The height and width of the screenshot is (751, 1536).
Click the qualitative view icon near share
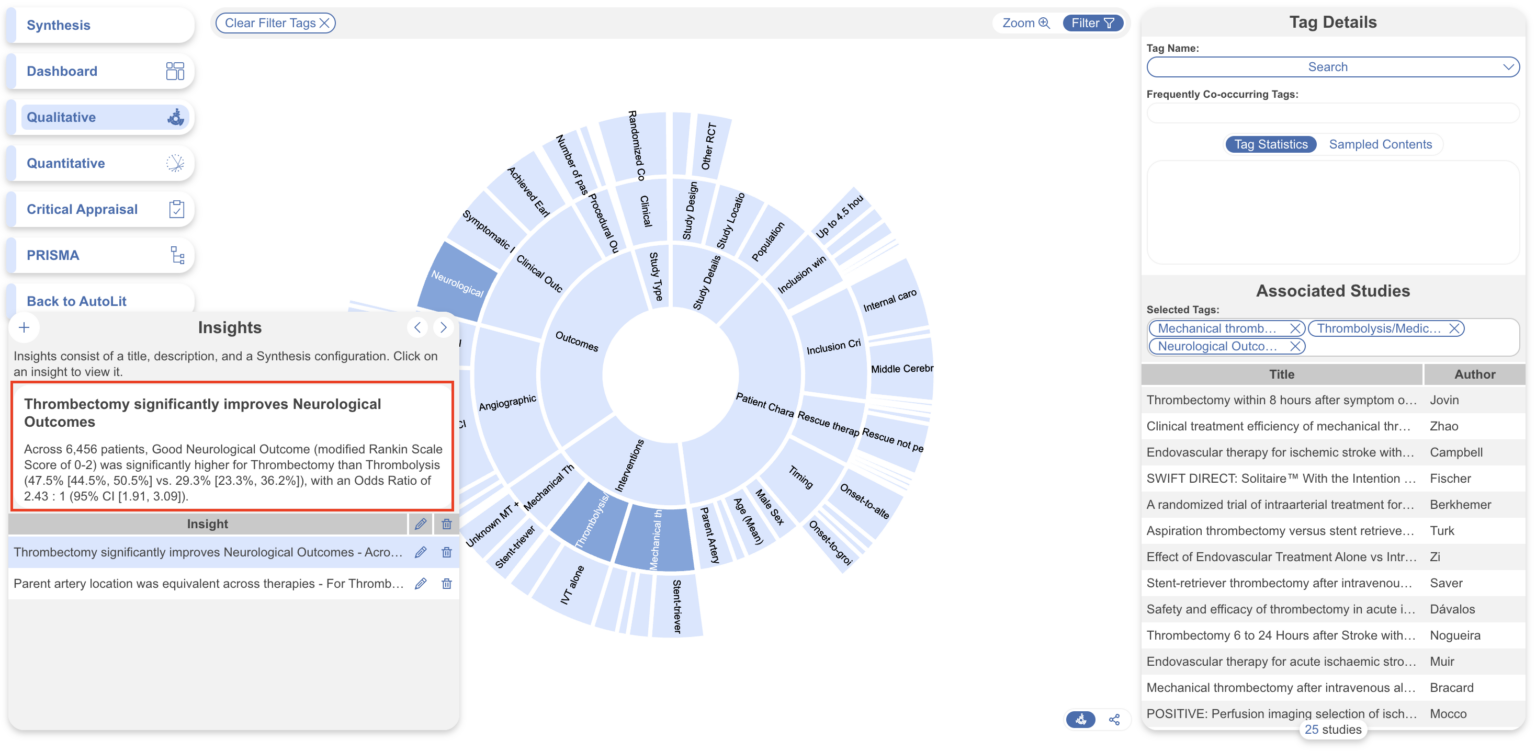click(x=1082, y=719)
